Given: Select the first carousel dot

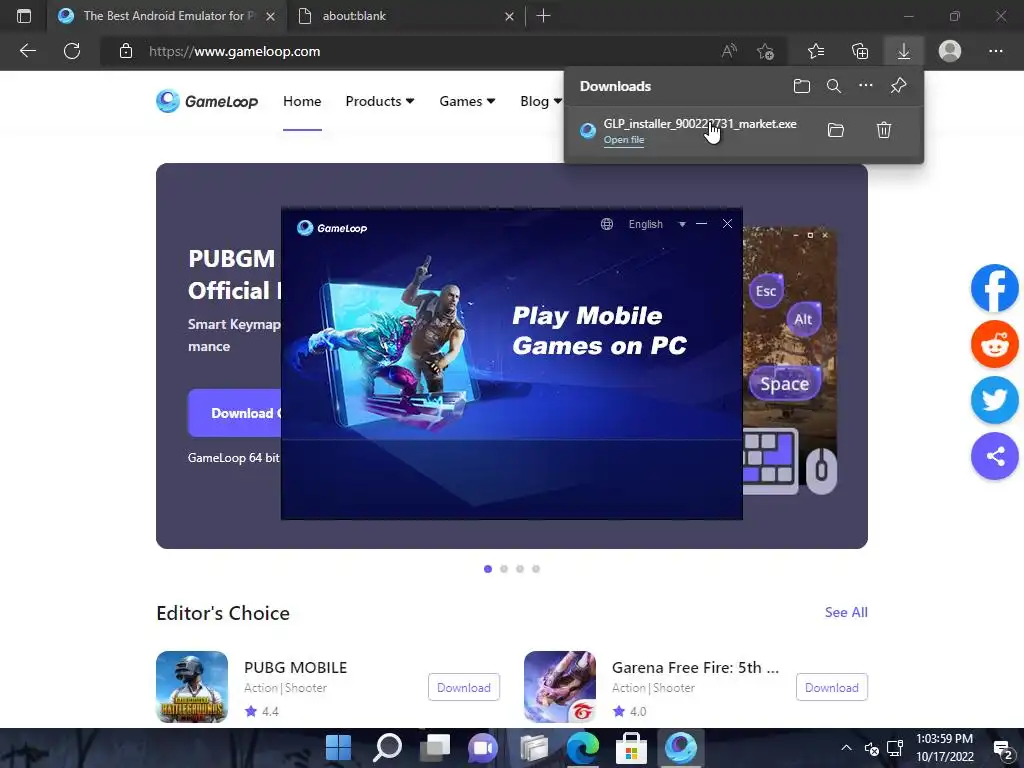Looking at the screenshot, I should (488, 569).
